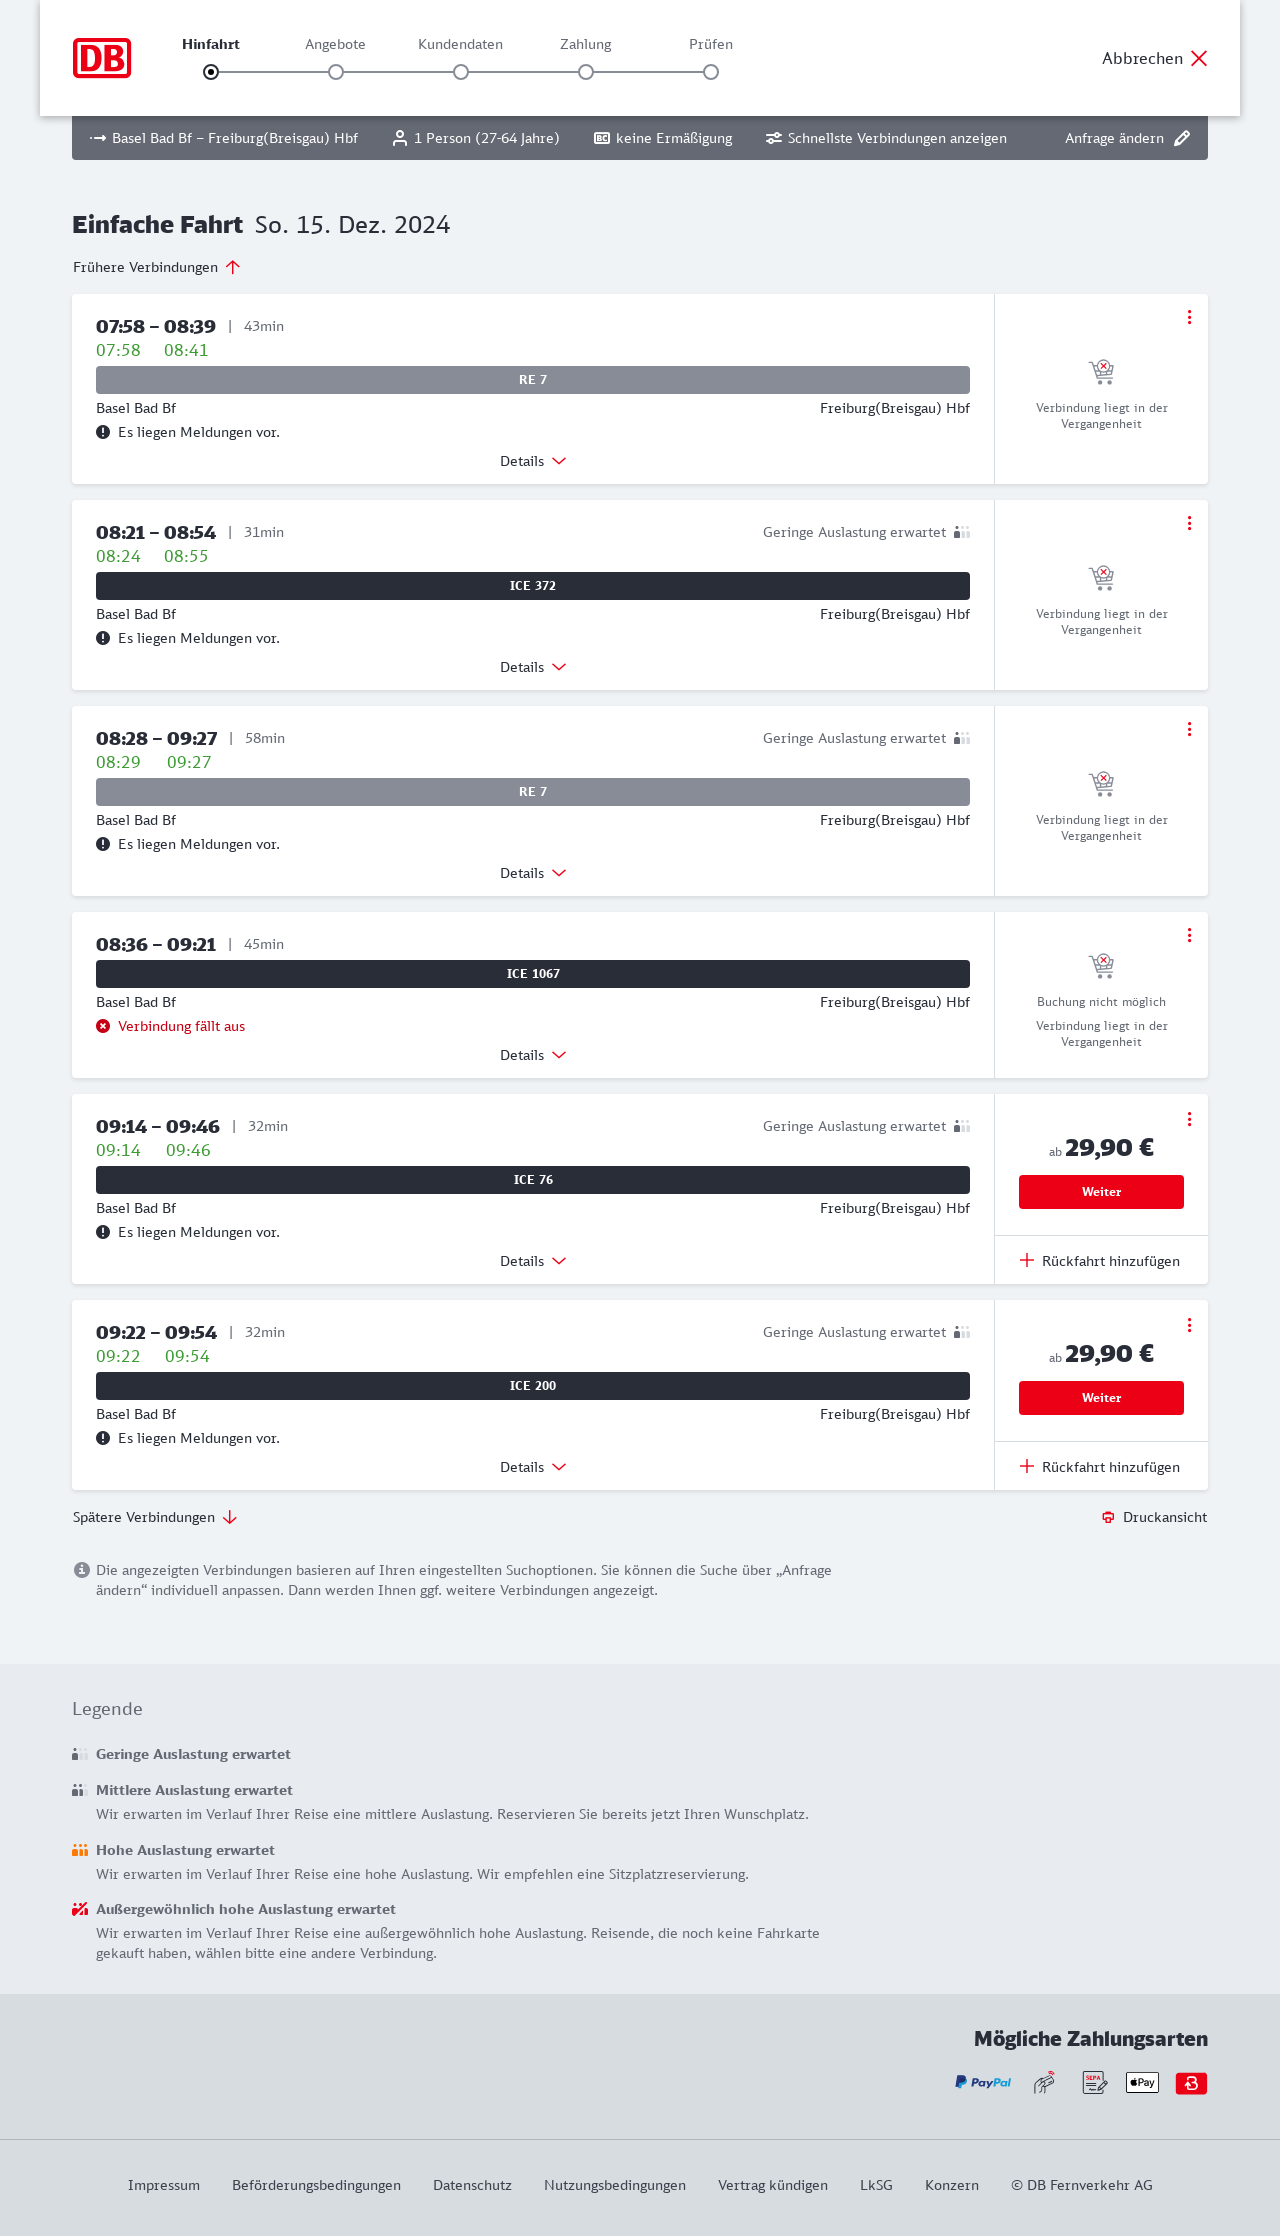The image size is (1280, 2236).
Task: Click the PayPal payment icon
Action: click(x=983, y=2082)
